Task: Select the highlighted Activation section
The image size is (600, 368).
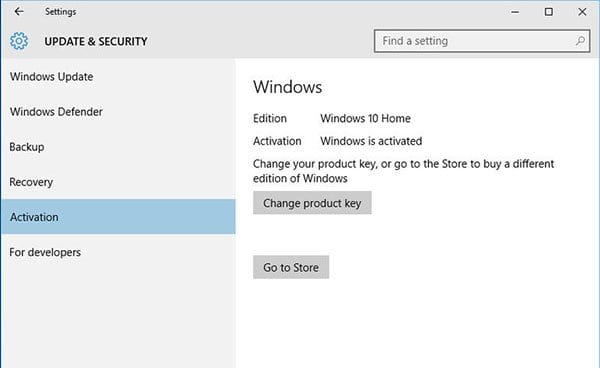Action: pos(118,217)
